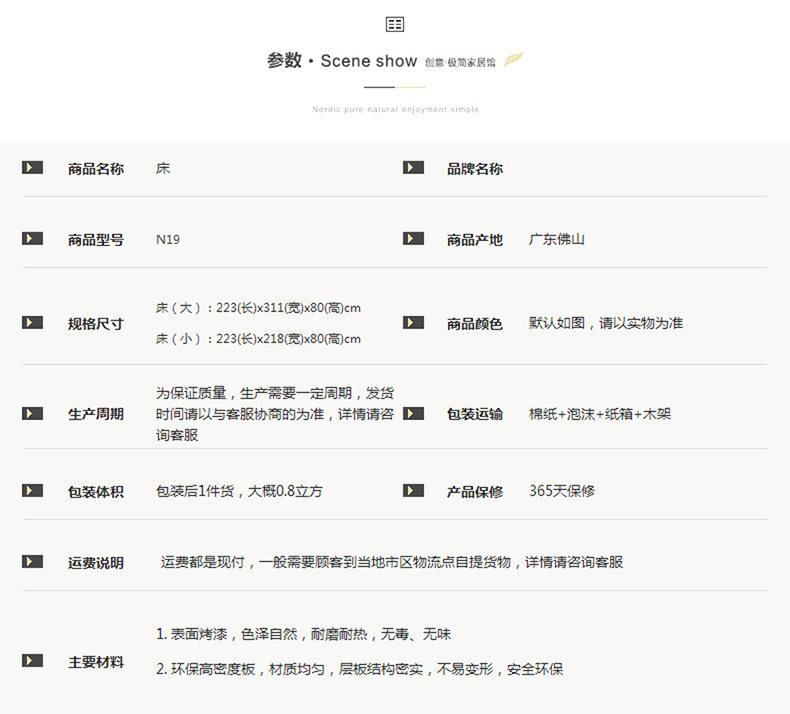Click the large bed size 223x311x80cm line
Viewport: 790px width, 714px height.
click(258, 308)
